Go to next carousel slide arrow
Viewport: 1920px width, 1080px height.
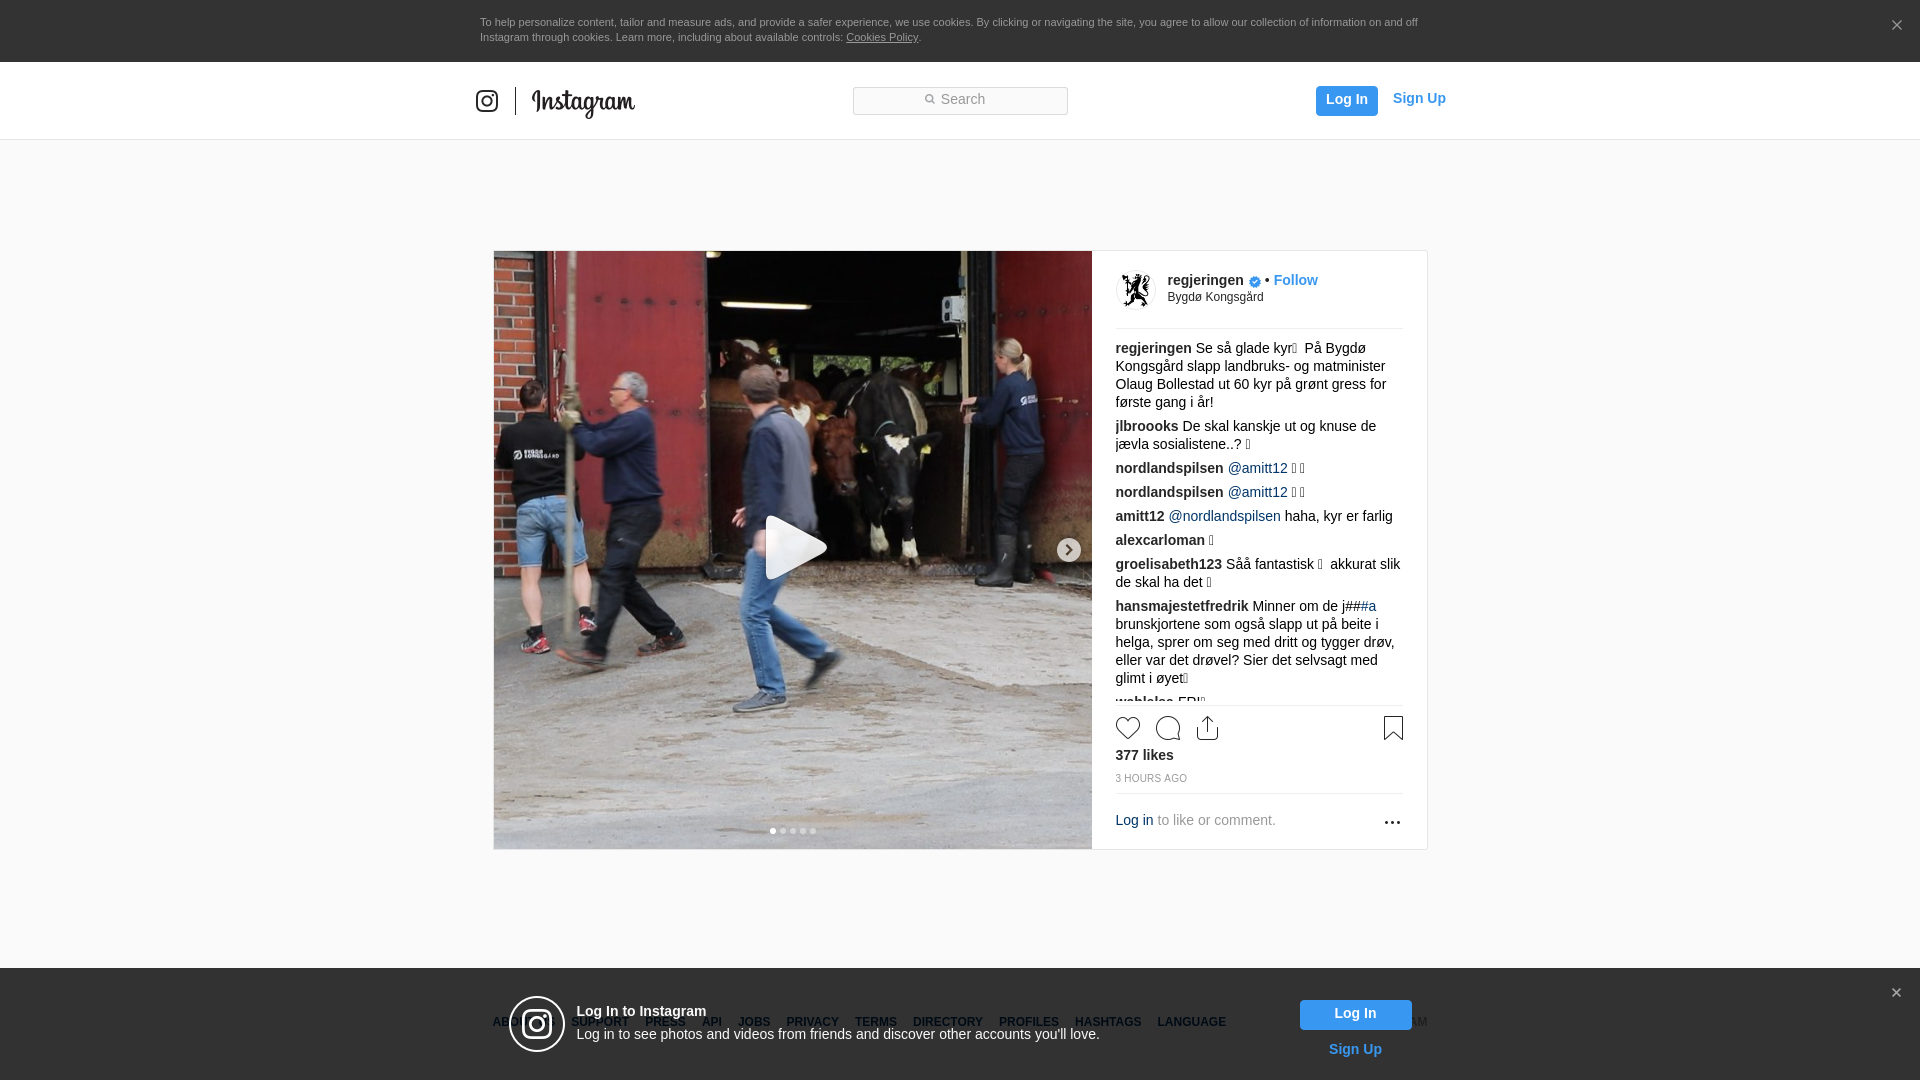point(1068,550)
